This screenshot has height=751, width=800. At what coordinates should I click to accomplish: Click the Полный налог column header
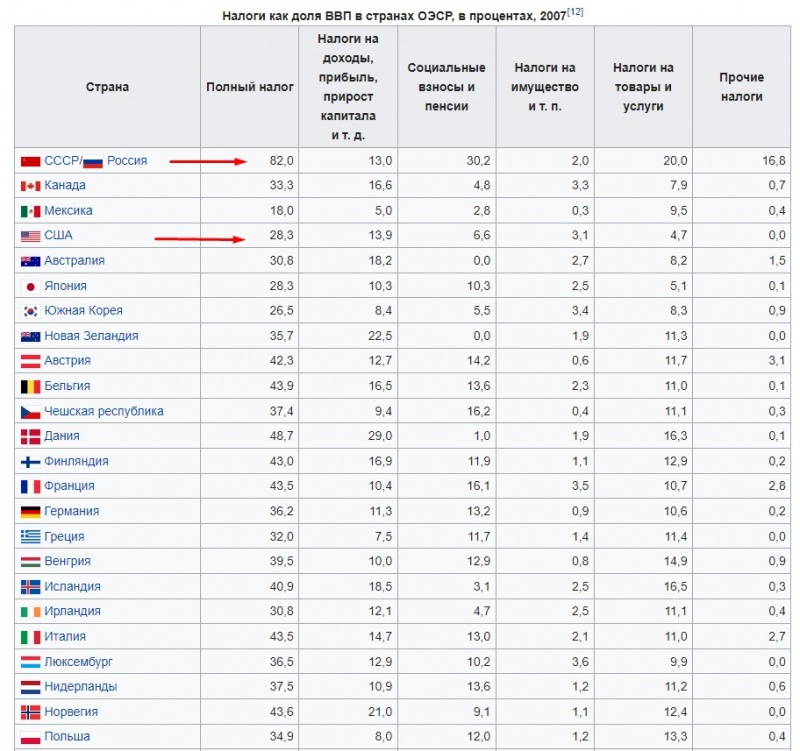pyautogui.click(x=250, y=87)
